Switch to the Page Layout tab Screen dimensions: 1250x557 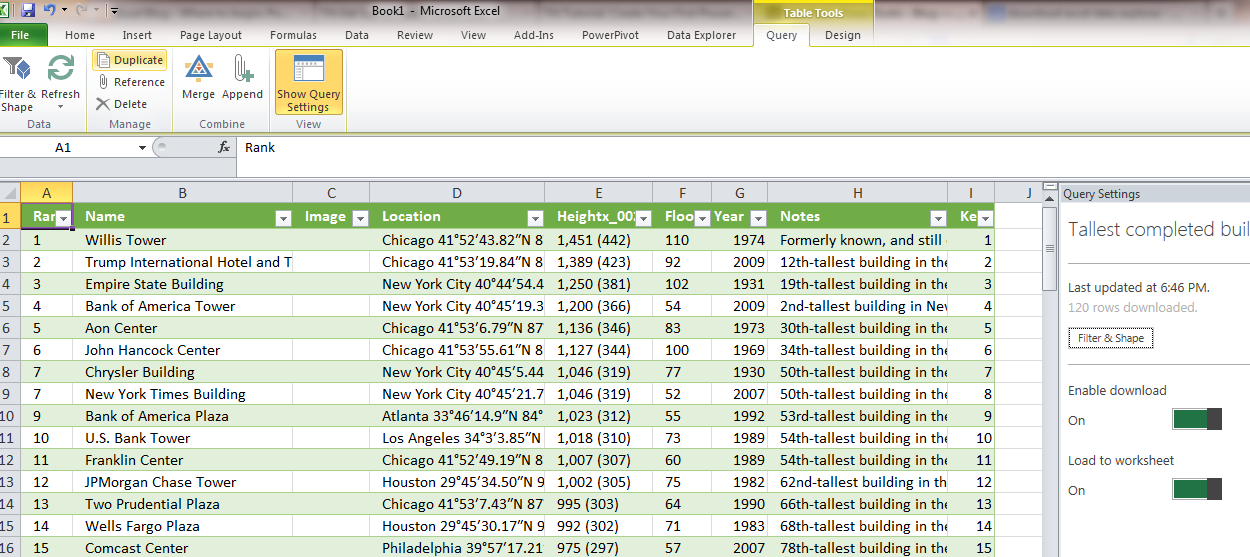pos(211,35)
